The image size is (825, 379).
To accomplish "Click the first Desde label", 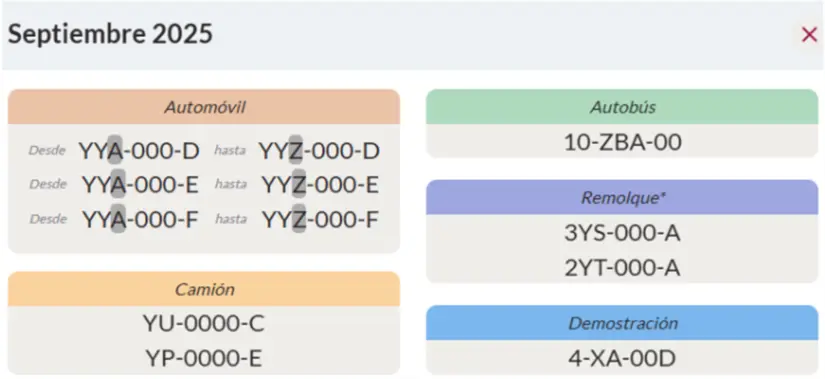I will [47, 151].
